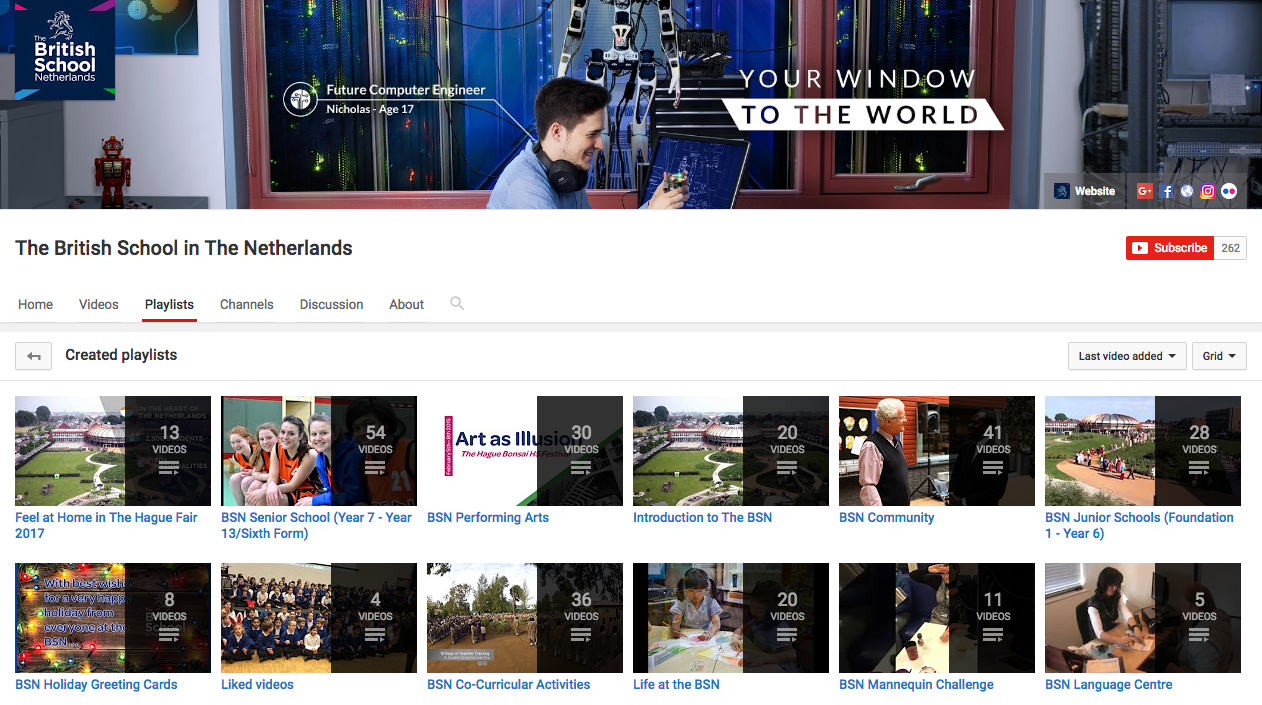Open the Facebook icon link in the banner

click(1167, 191)
